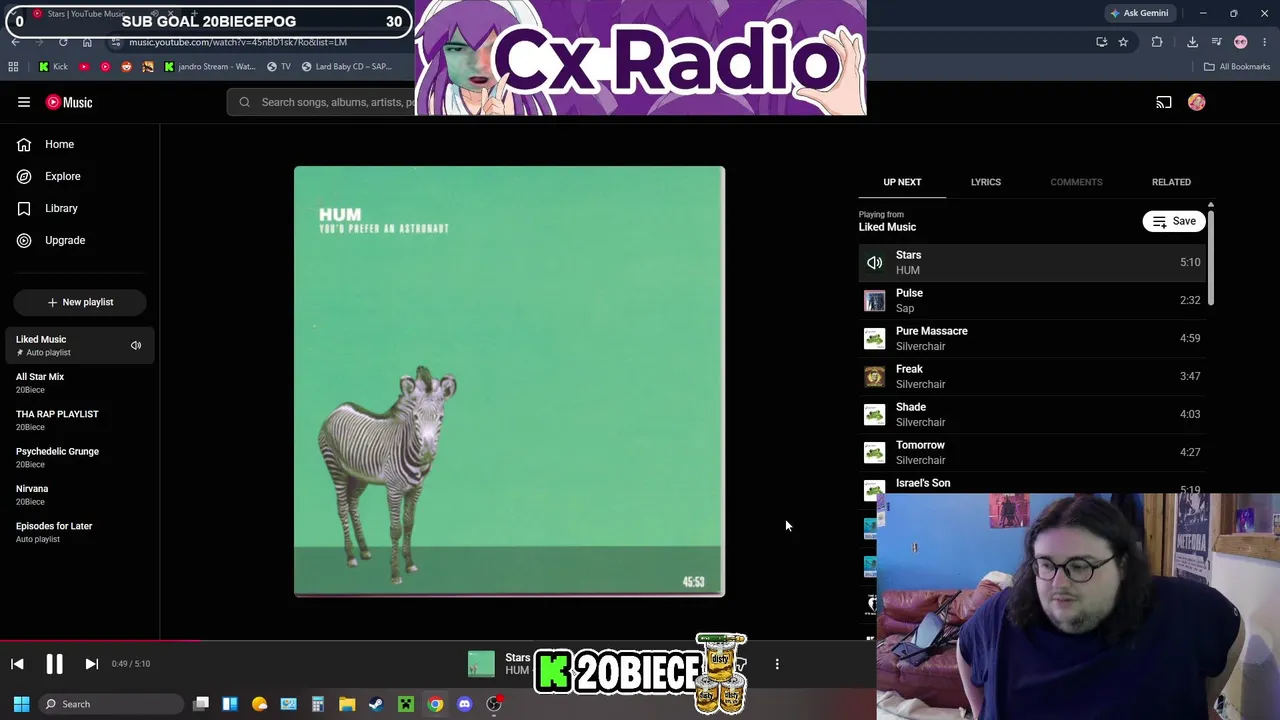Click the Stars thumbnail in the player bar

click(x=481, y=664)
